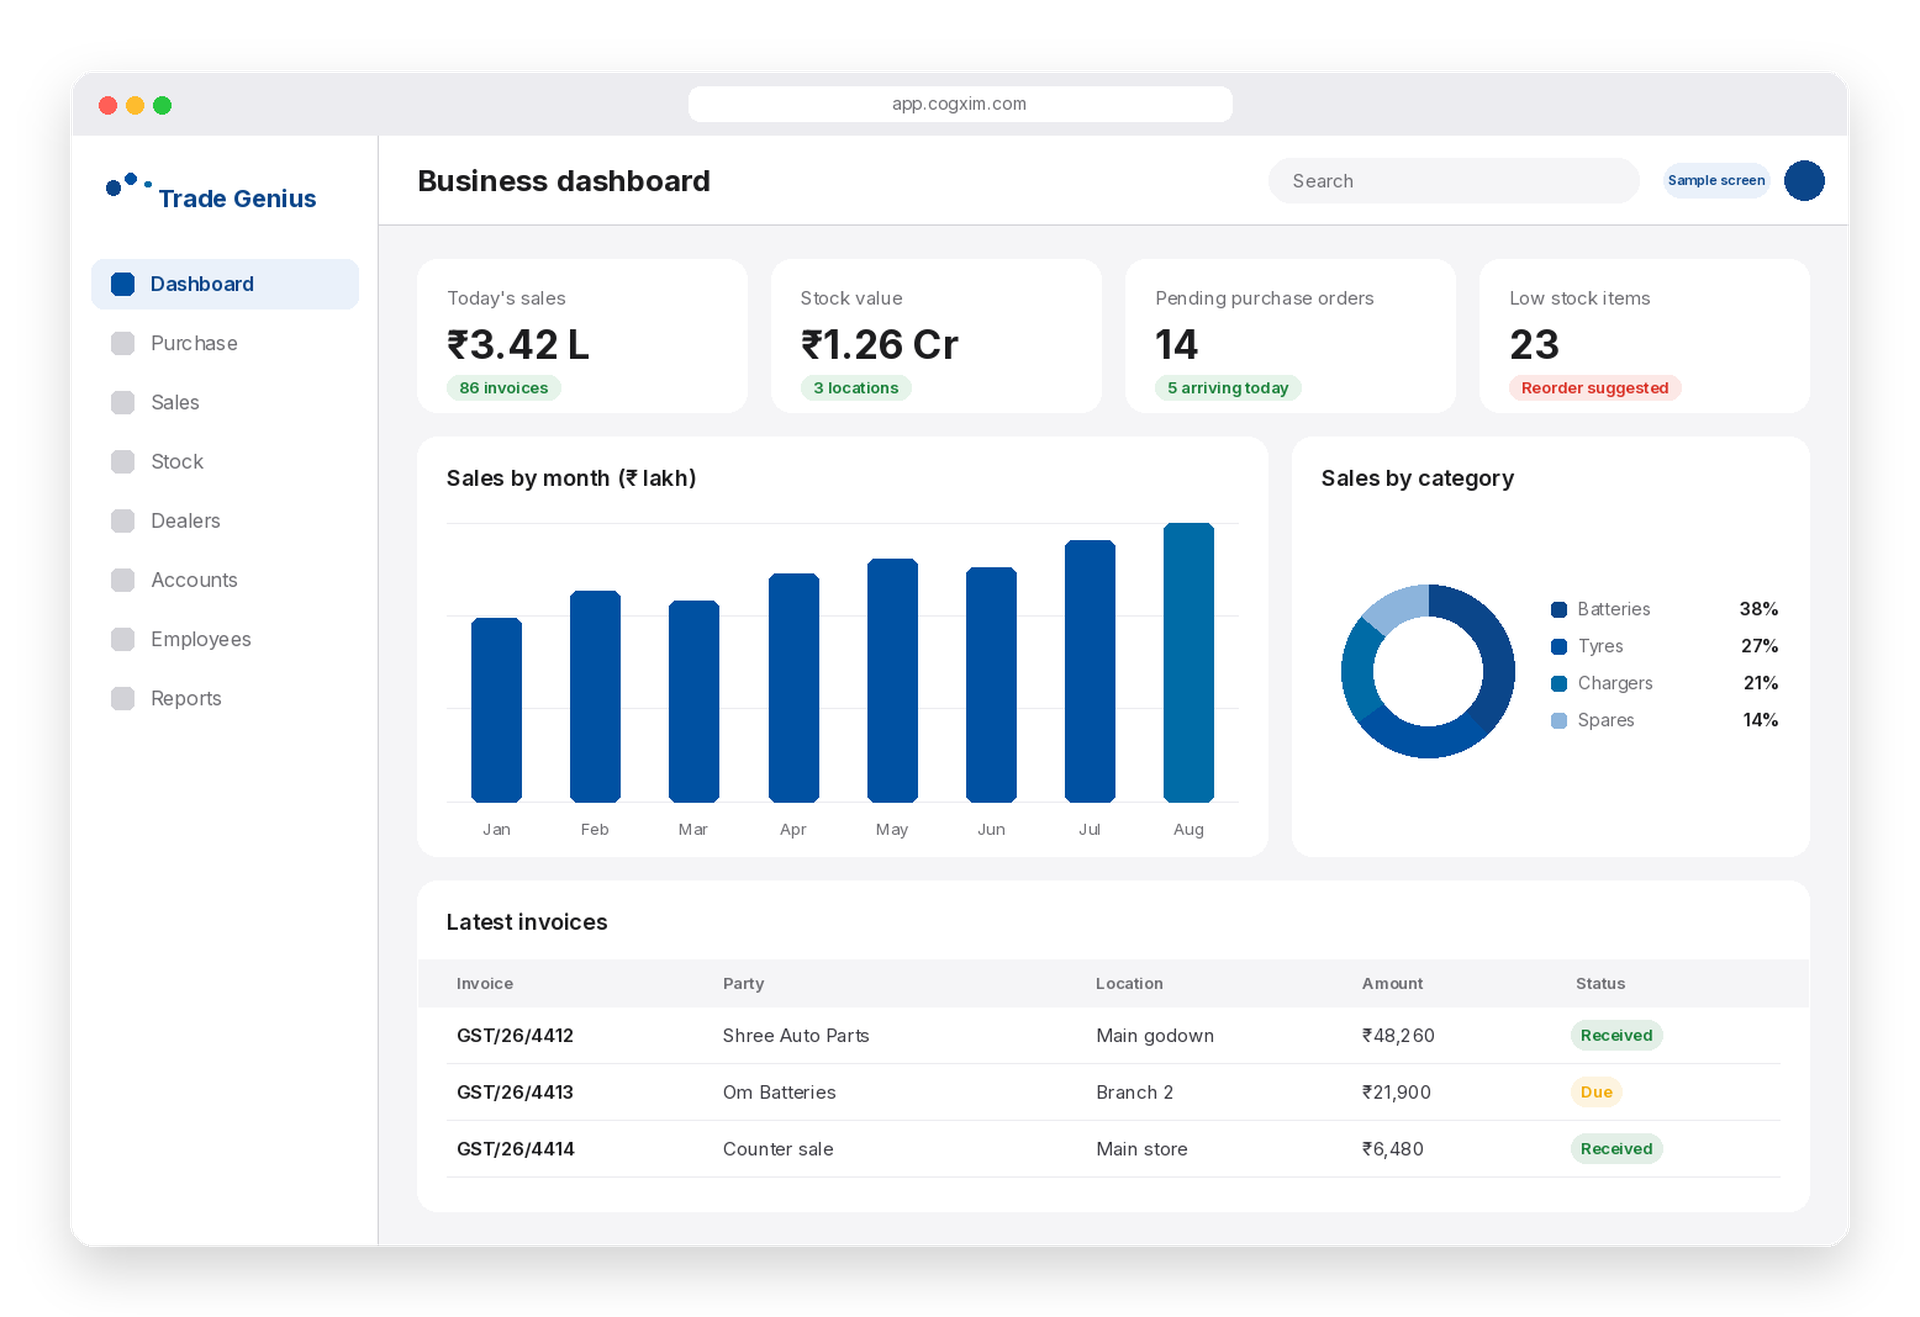Image resolution: width=1920 pixels, height=1317 pixels.
Task: Click the Stock sidebar icon
Action: (x=123, y=461)
